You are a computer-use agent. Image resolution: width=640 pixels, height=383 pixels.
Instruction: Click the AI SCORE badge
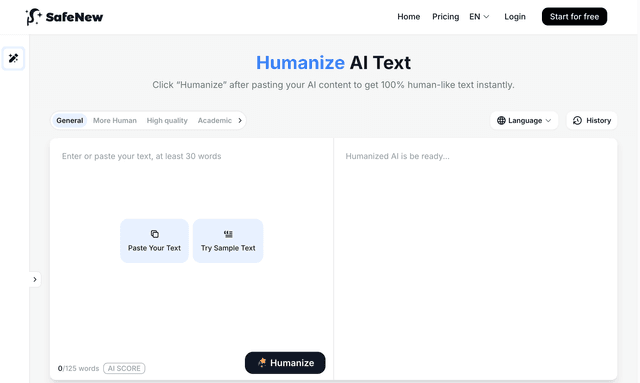[x=124, y=368]
